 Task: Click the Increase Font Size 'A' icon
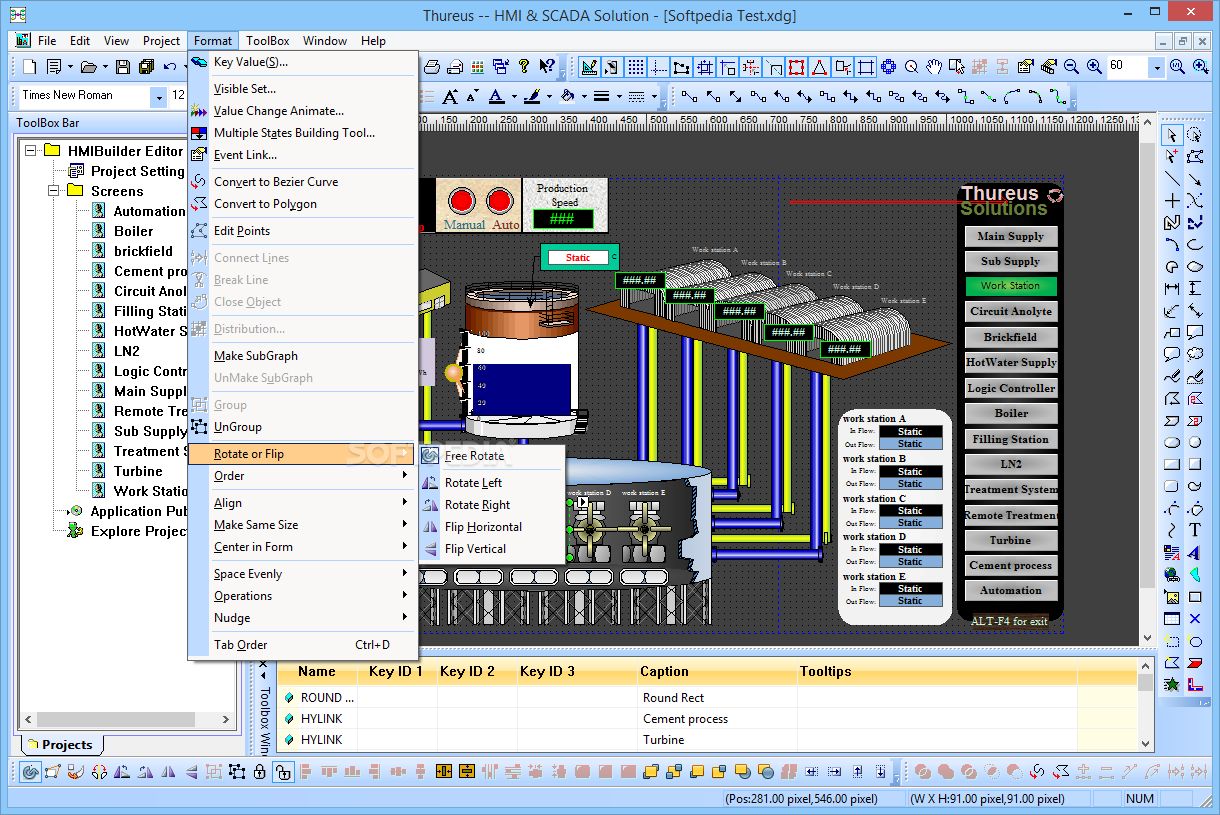(449, 97)
